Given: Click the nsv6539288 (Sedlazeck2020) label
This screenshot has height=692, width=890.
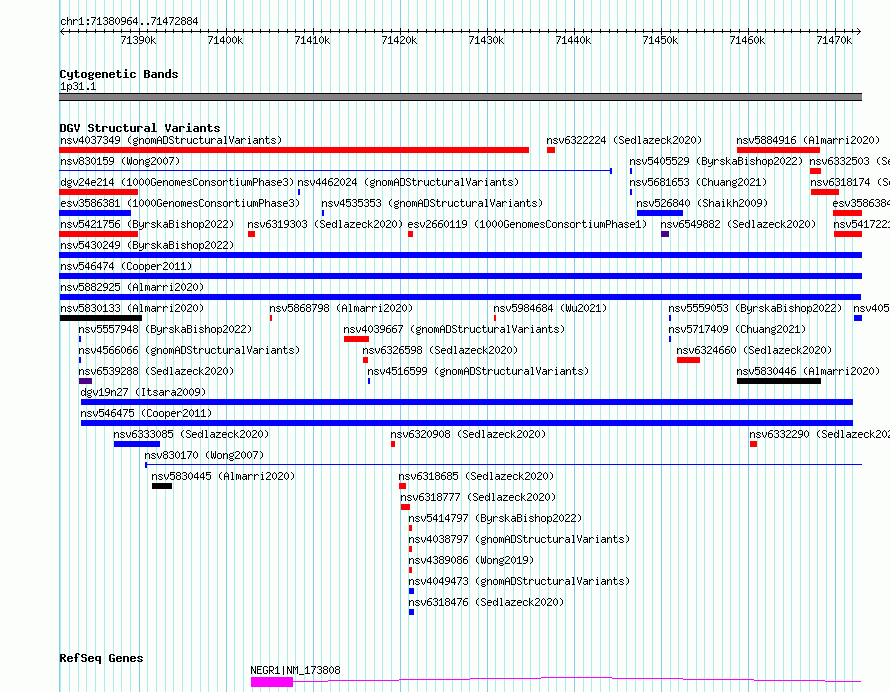Looking at the screenshot, I should [x=156, y=371].
